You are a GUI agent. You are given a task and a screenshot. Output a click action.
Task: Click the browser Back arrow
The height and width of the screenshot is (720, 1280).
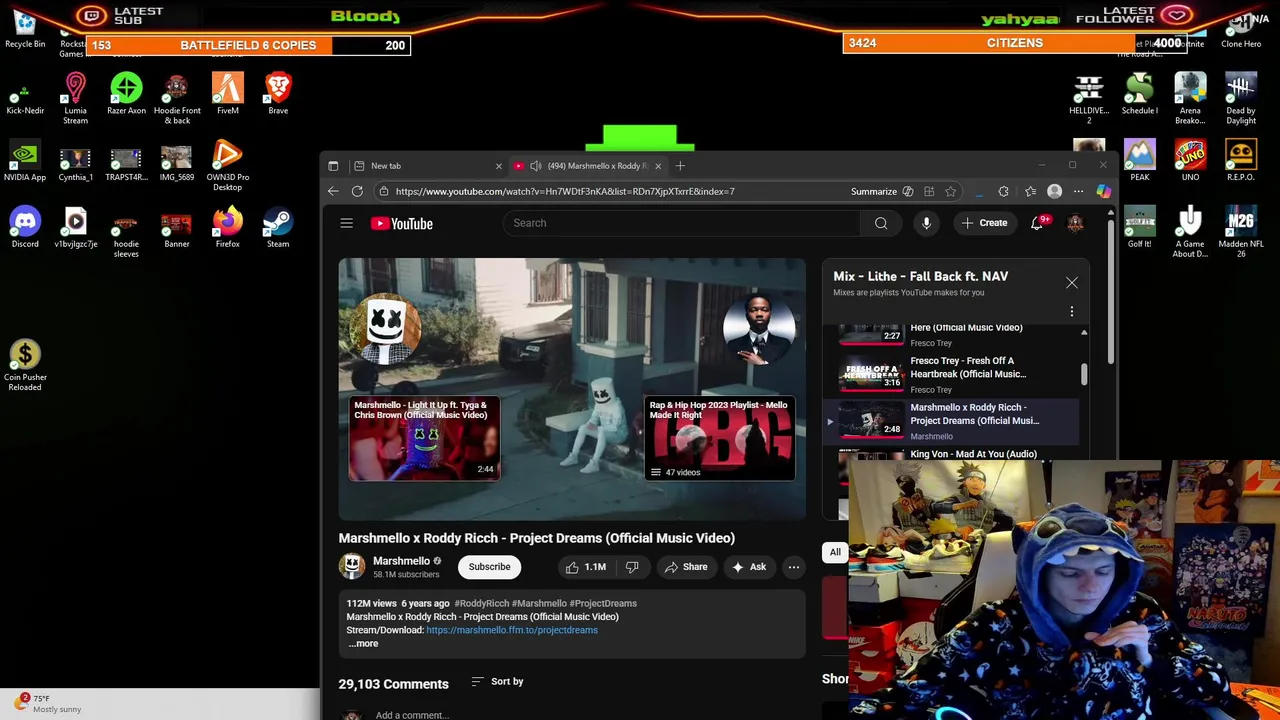(x=333, y=191)
